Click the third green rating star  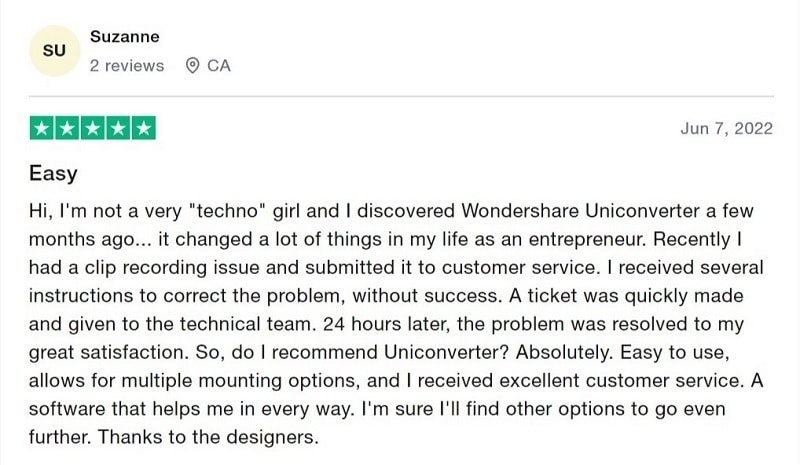93,129
